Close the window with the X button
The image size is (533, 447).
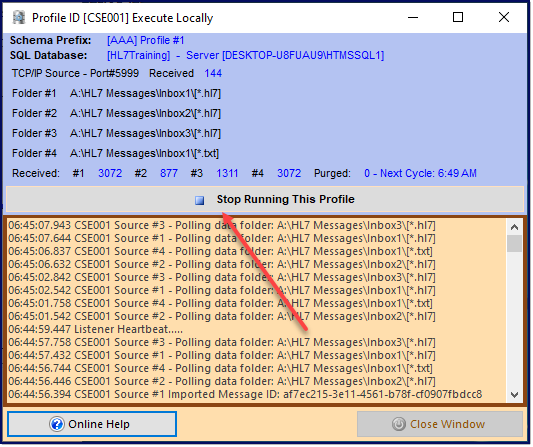click(504, 17)
